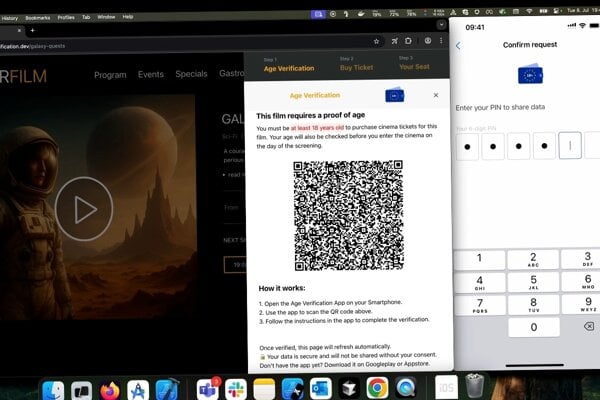600x400 pixels.
Task: Tap 6 MNO on the phone keypad
Action: coord(582,281)
